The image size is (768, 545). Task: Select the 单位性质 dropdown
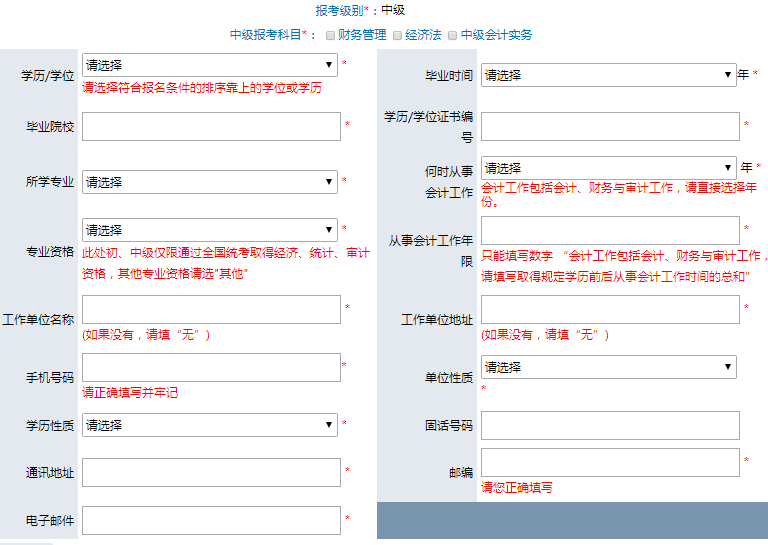coord(608,367)
